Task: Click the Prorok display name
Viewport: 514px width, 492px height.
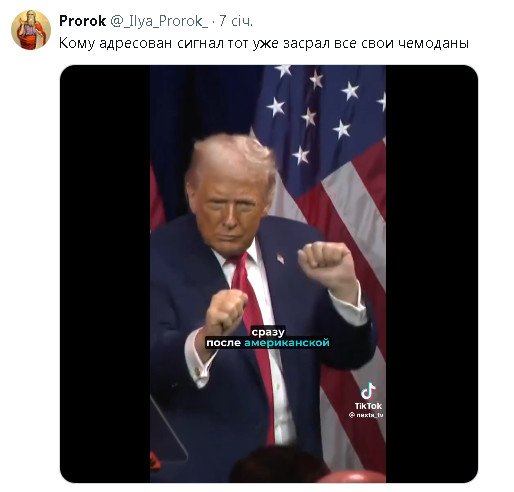Action: [82, 21]
